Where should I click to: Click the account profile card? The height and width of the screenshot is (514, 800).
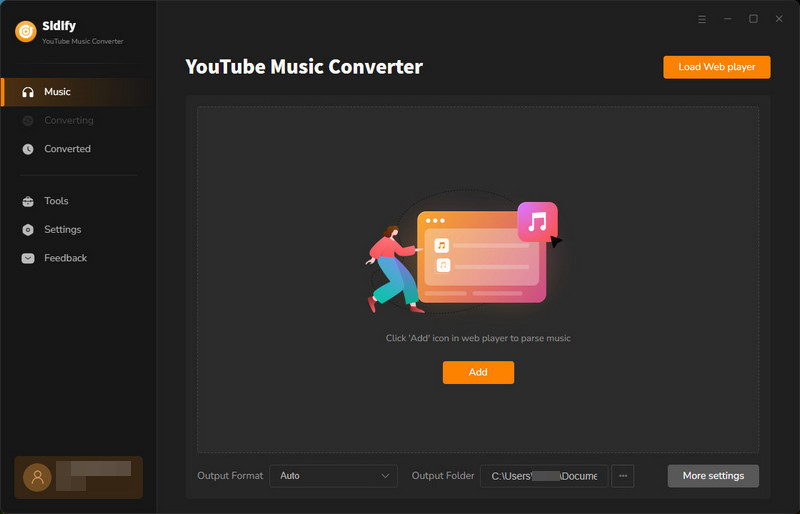click(79, 477)
